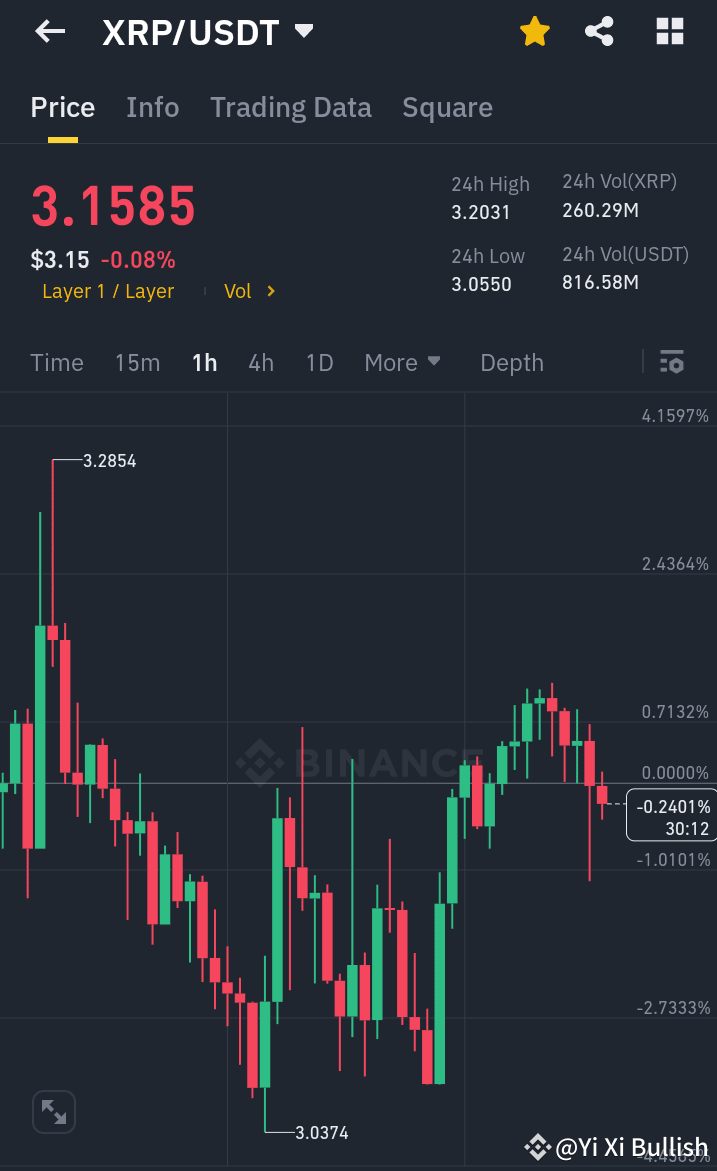Open the share options icon
This screenshot has width=717, height=1171.
pos(599,31)
